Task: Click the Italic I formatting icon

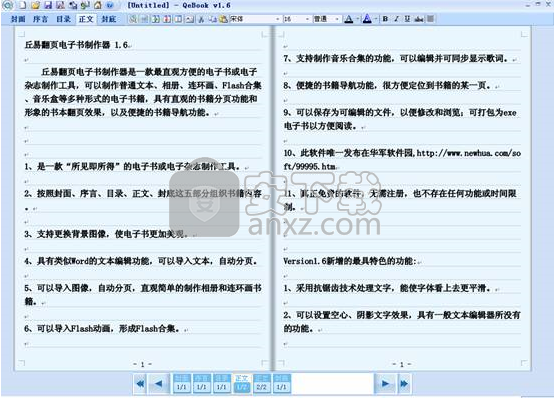Action: (x=396, y=19)
